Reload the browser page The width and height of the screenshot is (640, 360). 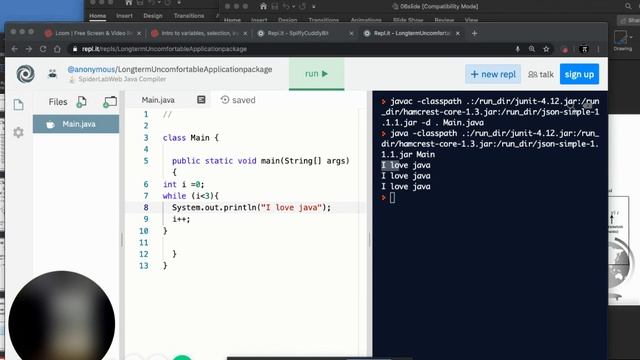(43, 49)
